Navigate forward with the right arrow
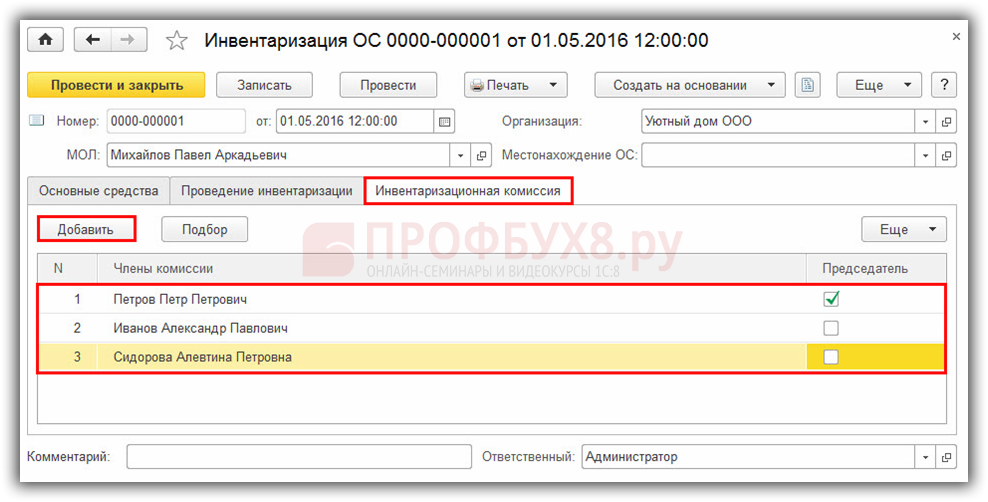The width and height of the screenshot is (988, 502). pyautogui.click(x=129, y=40)
